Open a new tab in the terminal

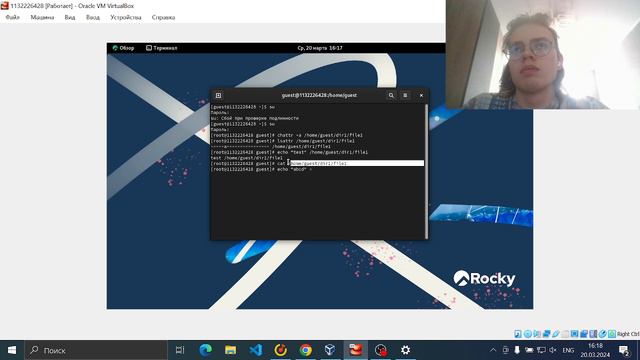pos(218,95)
